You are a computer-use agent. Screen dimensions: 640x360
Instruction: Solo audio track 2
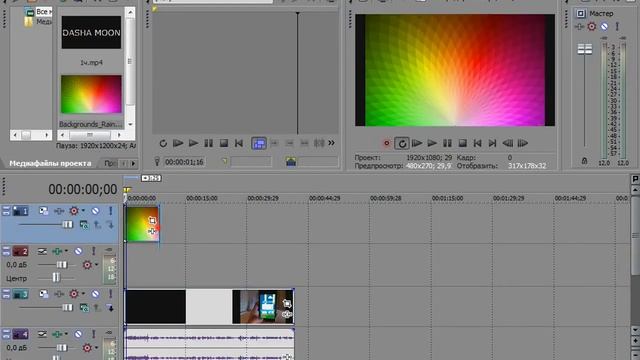click(x=93, y=251)
